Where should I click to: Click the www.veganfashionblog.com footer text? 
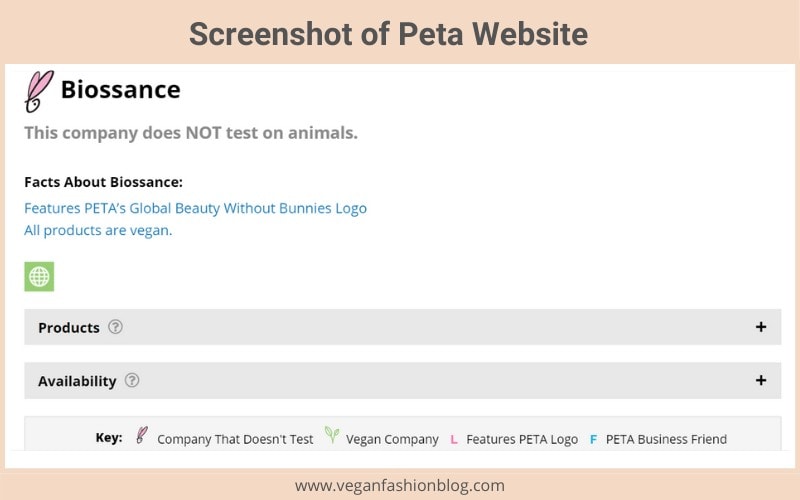tap(399, 485)
